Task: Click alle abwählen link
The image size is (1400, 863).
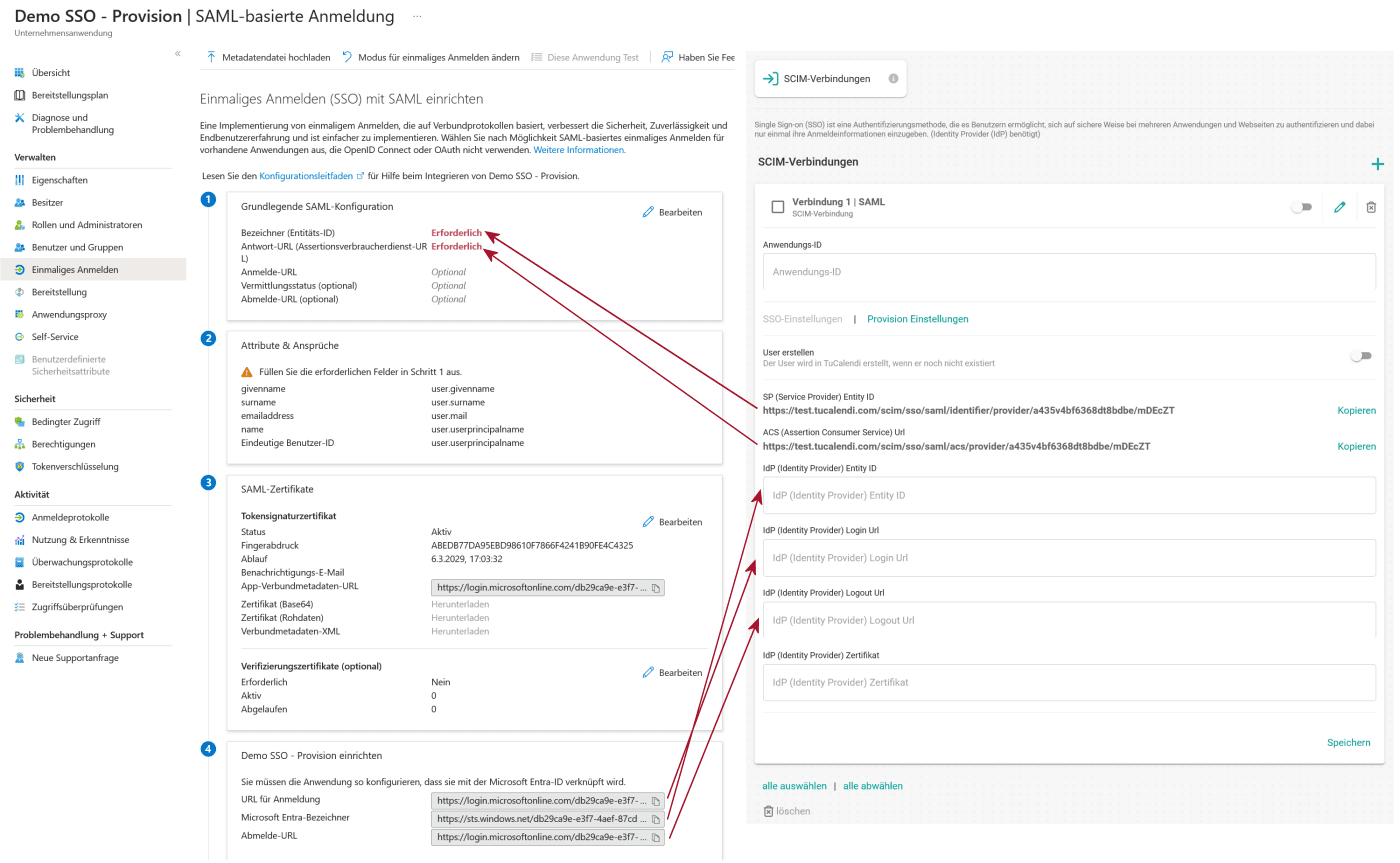Action: (x=872, y=786)
